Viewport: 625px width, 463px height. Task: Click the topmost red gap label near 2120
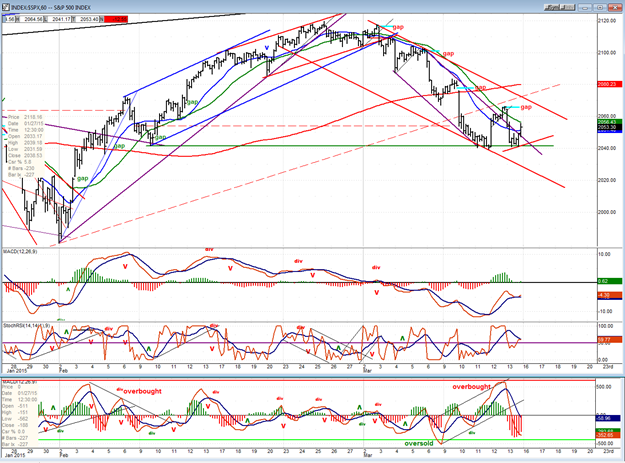coord(398,27)
